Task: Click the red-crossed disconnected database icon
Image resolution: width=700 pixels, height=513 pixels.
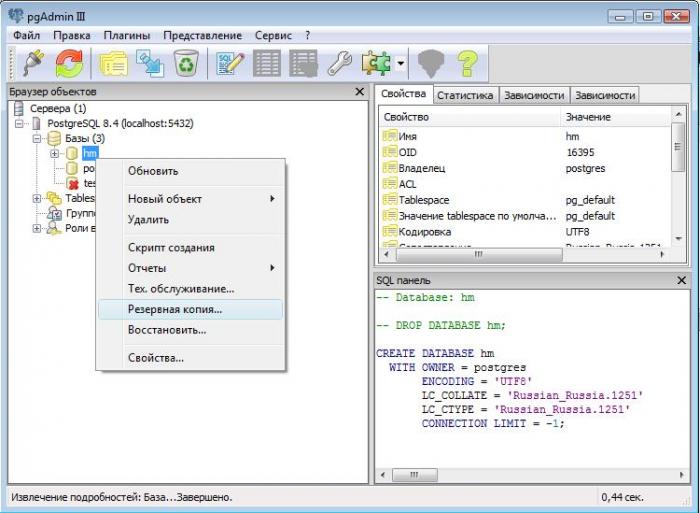Action: tap(72, 183)
